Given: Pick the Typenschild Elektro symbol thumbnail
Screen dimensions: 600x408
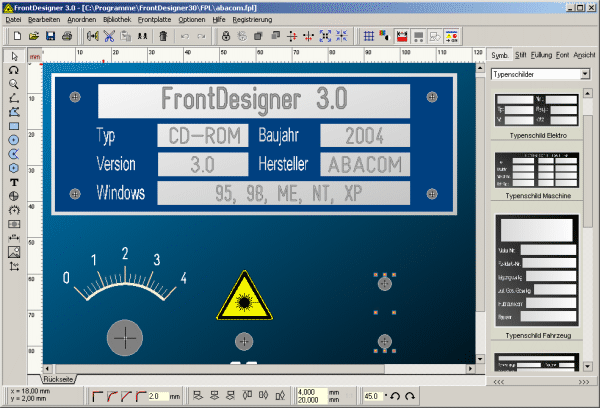Looking at the screenshot, I should pyautogui.click(x=536, y=110).
